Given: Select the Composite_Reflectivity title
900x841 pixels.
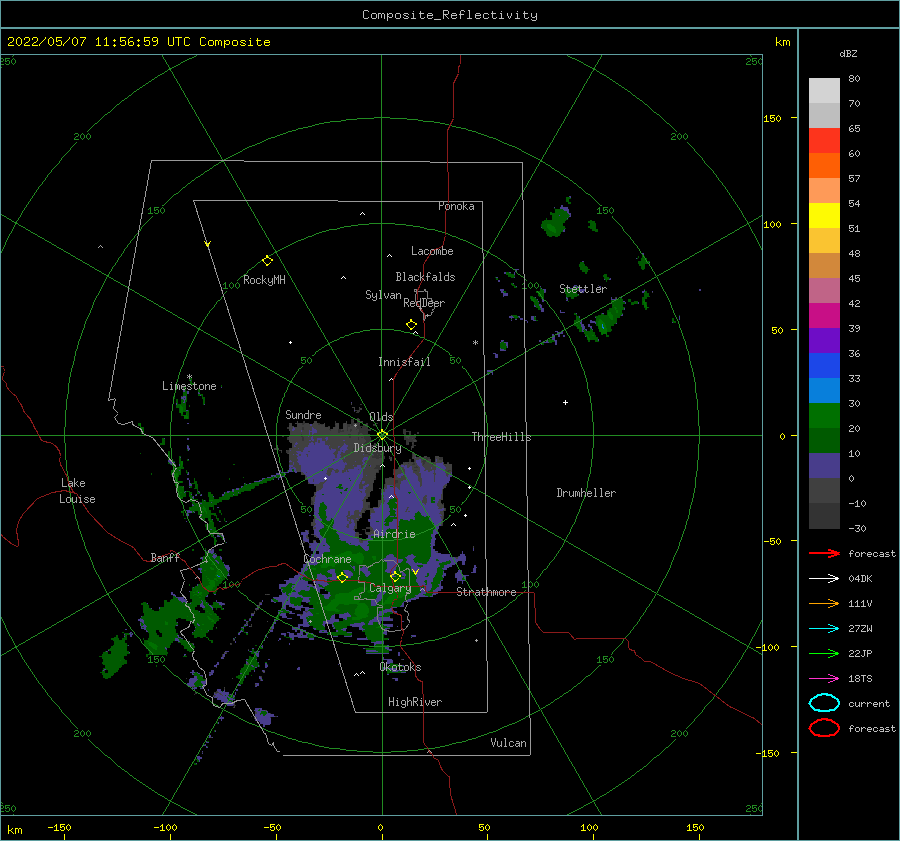Looking at the screenshot, I should 450,15.
